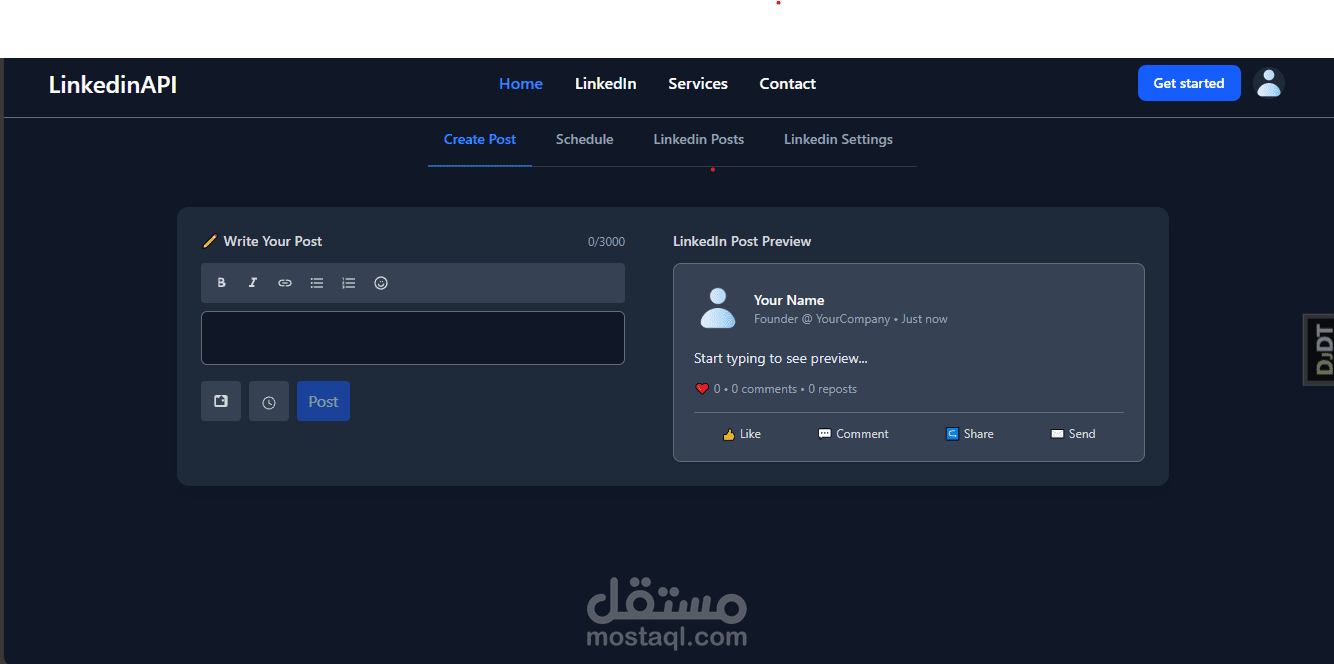Click the '0 reposts' count text
Viewport: 1334px width, 664px height.
tap(832, 389)
